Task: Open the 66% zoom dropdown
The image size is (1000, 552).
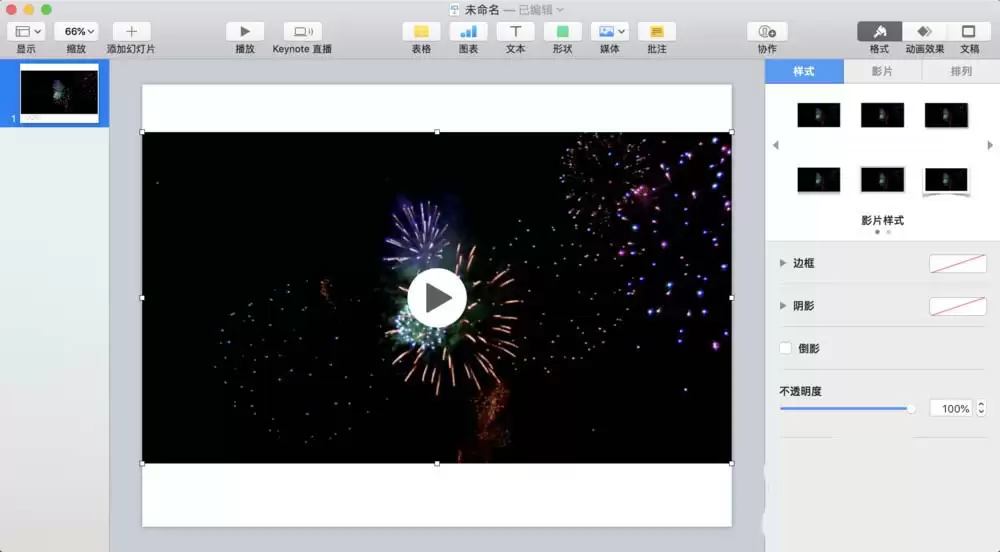Action: click(x=77, y=31)
